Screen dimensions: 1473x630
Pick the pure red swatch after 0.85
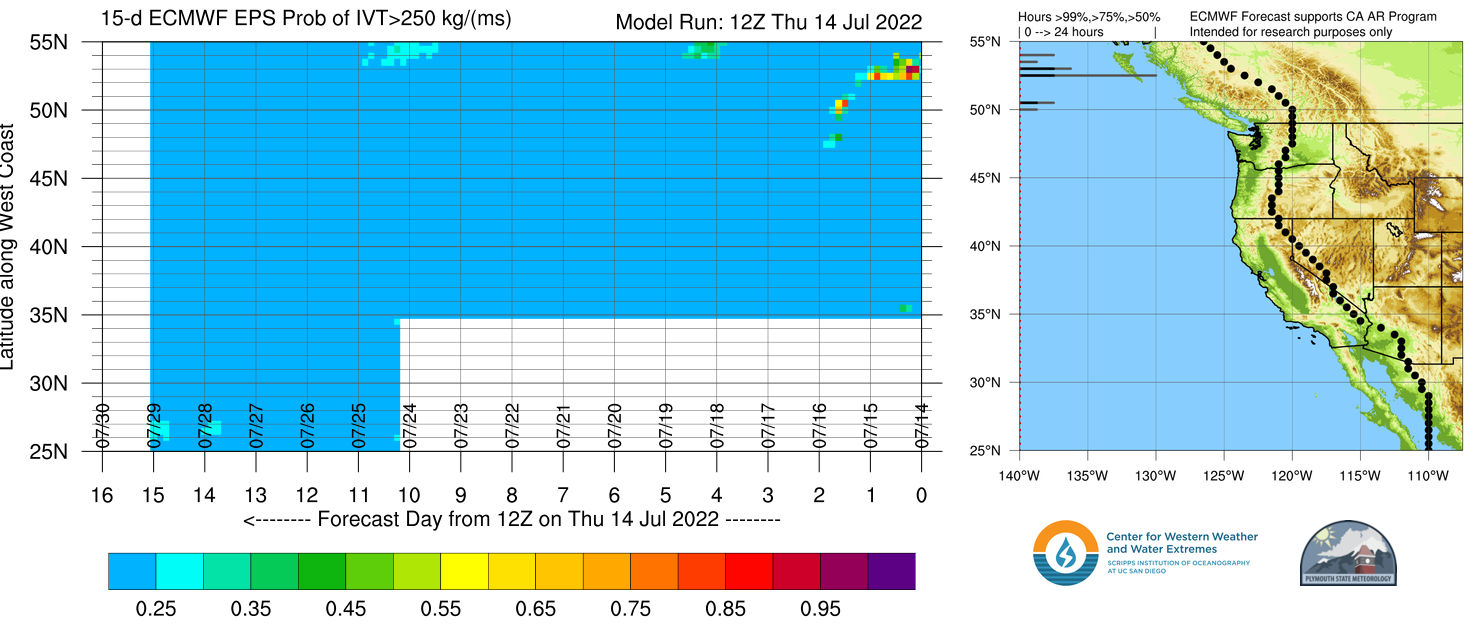(x=749, y=571)
